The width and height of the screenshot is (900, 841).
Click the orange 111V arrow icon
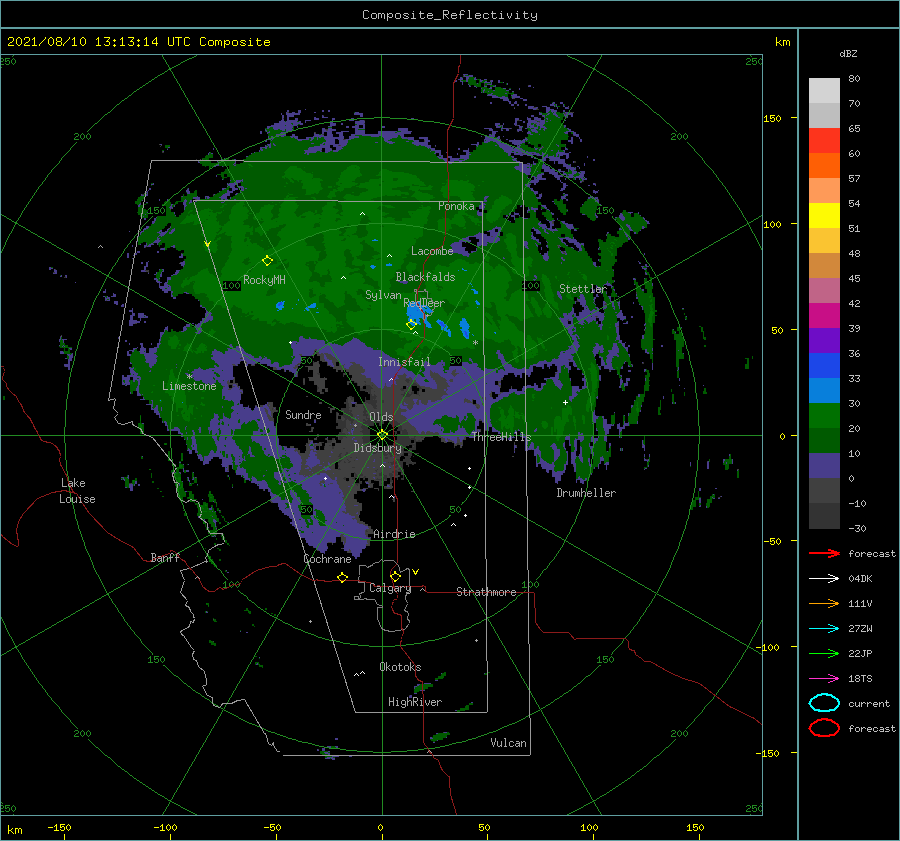pos(824,603)
